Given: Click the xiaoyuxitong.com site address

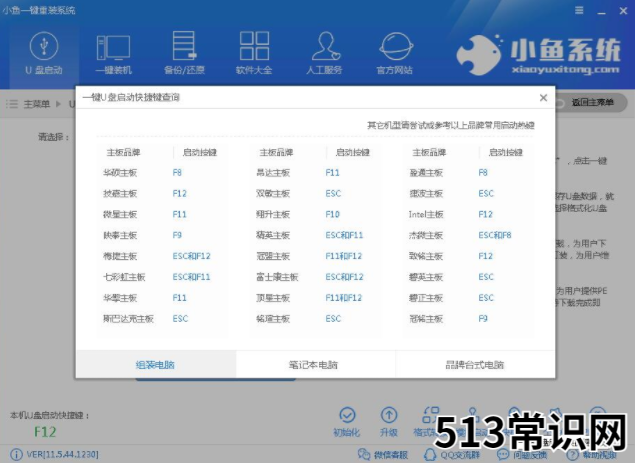Looking at the screenshot, I should point(565,69).
